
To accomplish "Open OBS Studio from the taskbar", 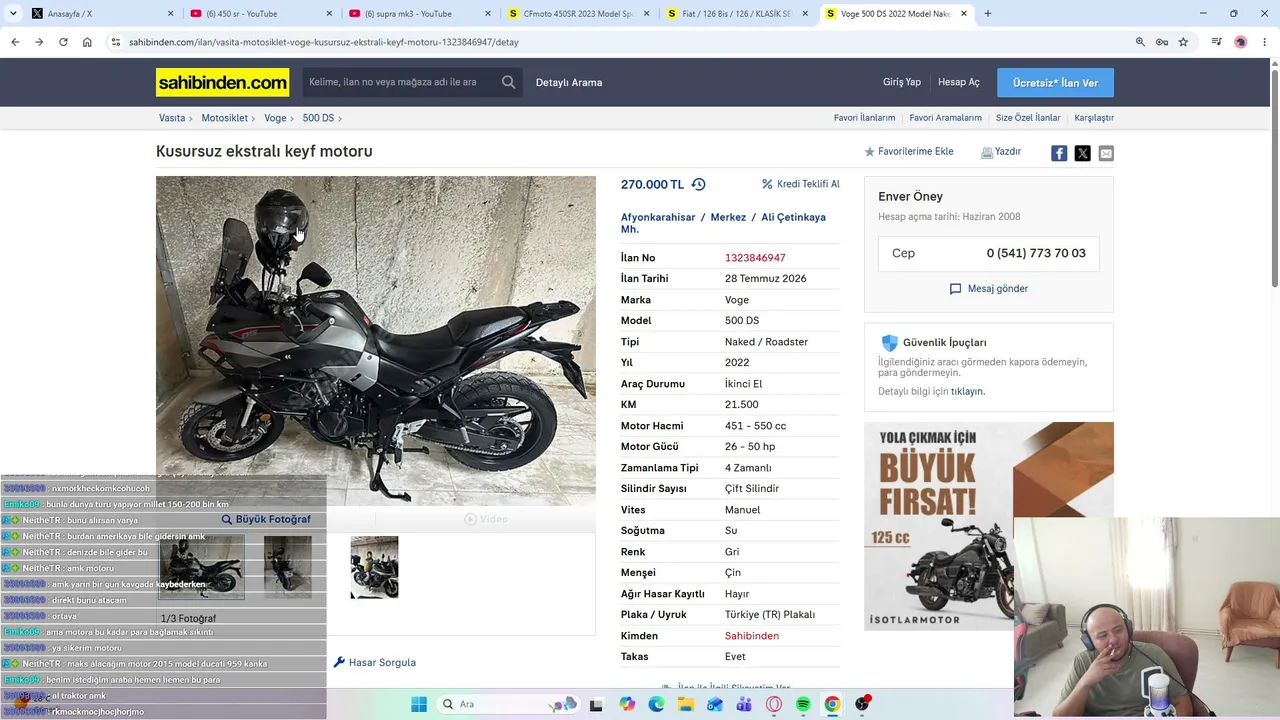I will click(x=862, y=704).
